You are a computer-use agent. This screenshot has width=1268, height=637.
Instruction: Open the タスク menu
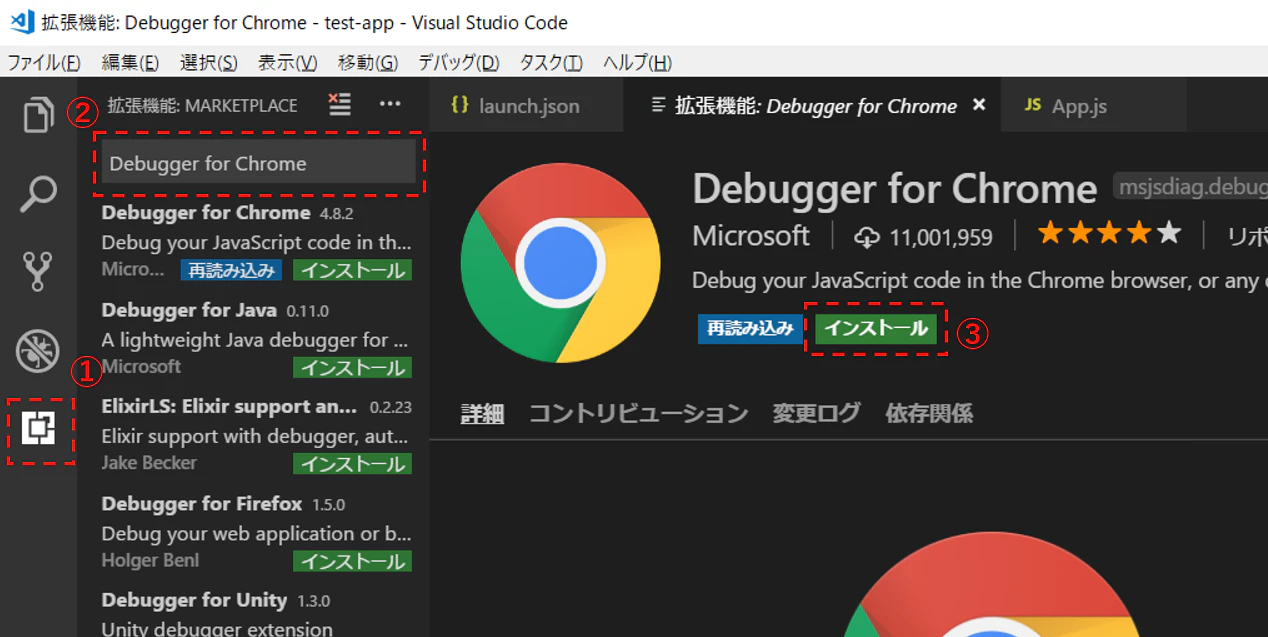point(550,63)
